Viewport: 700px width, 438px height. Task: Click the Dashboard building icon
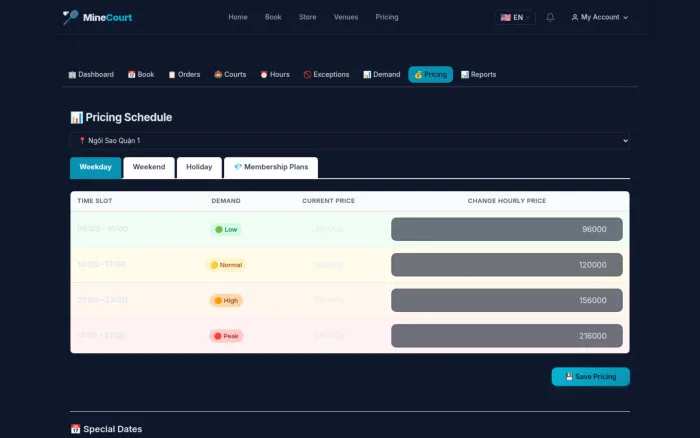(72, 75)
